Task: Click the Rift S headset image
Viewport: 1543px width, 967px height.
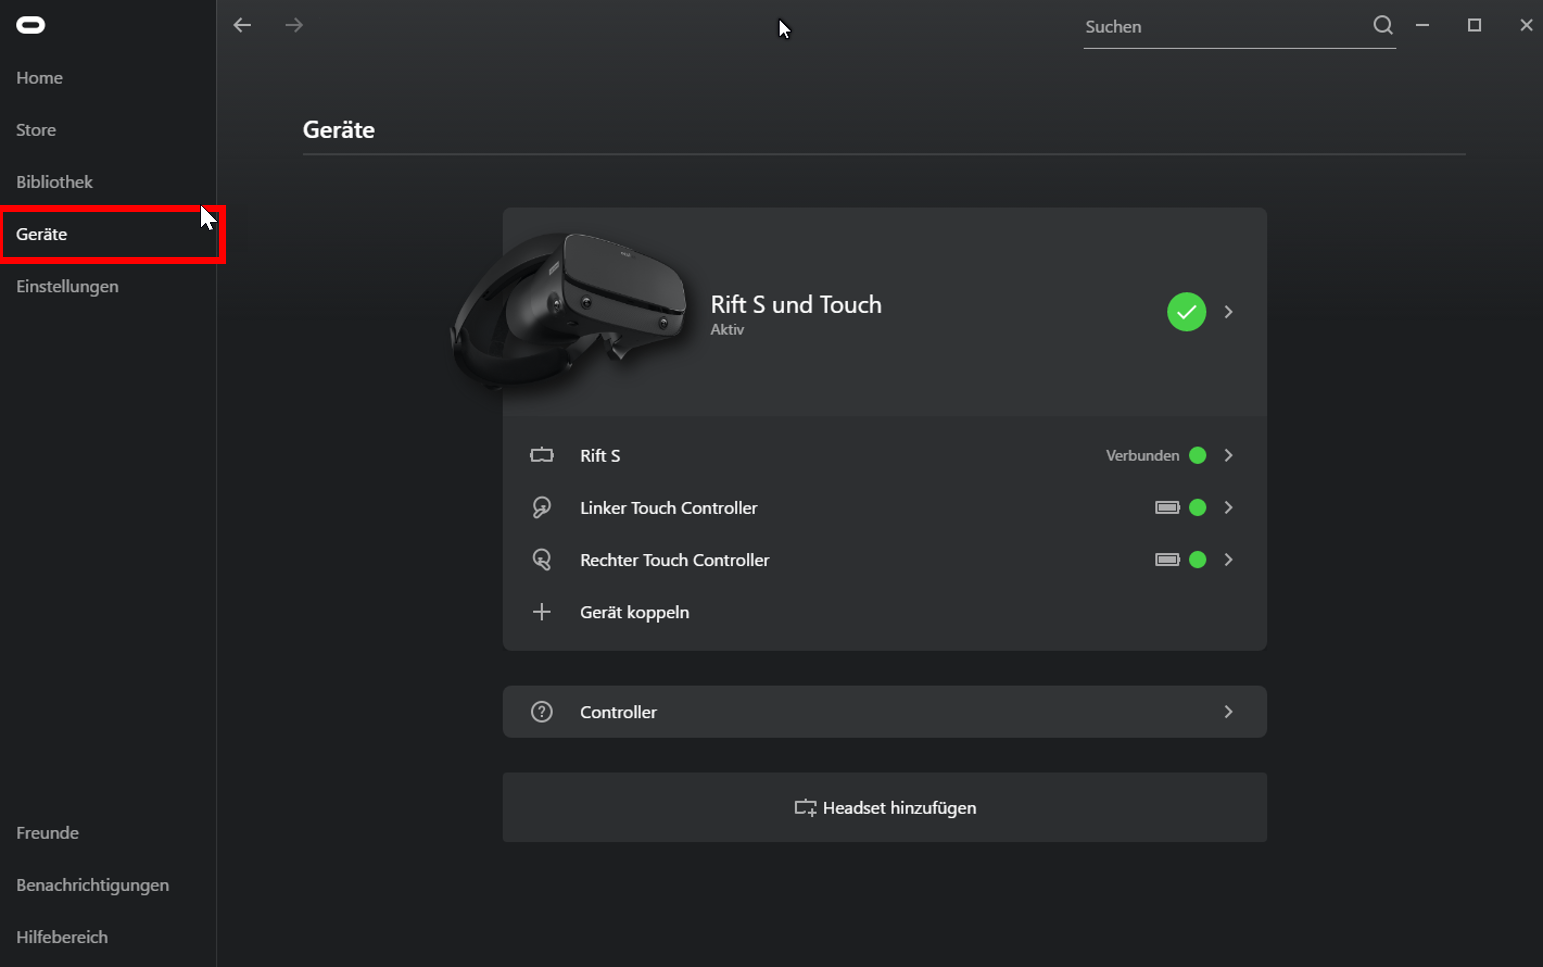Action: click(570, 310)
